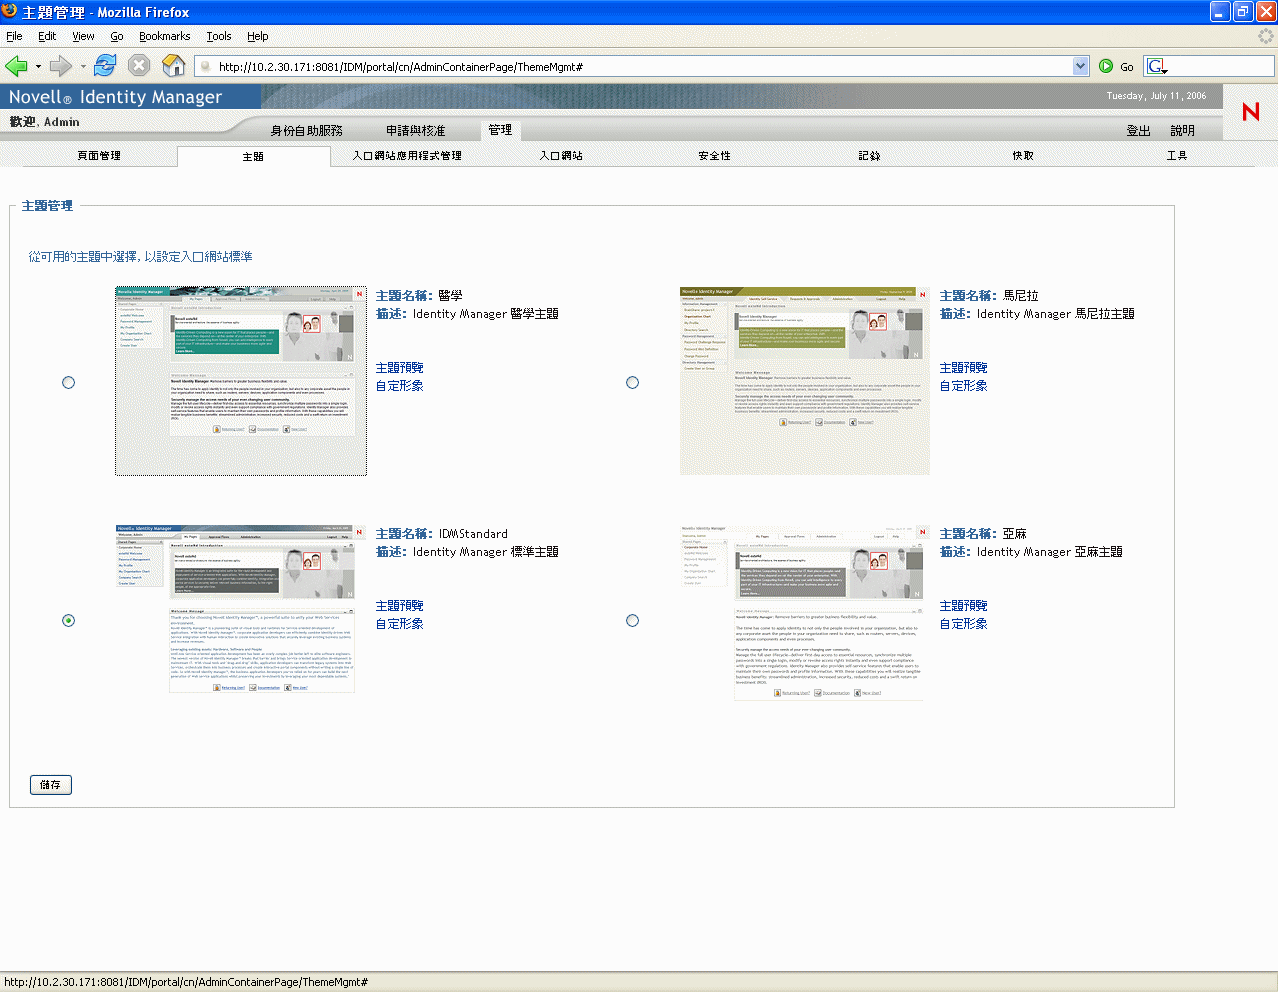The image size is (1278, 992).
Task: Select the 馬尼拉 theme radio button
Action: click(632, 382)
